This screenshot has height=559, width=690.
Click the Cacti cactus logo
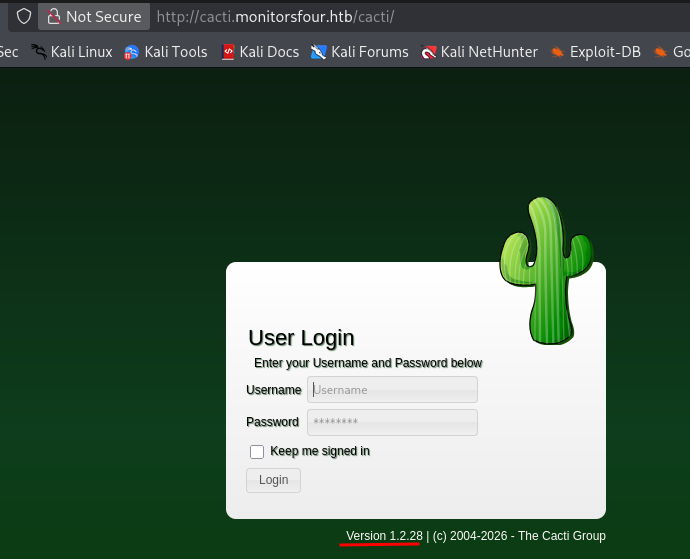(547, 270)
